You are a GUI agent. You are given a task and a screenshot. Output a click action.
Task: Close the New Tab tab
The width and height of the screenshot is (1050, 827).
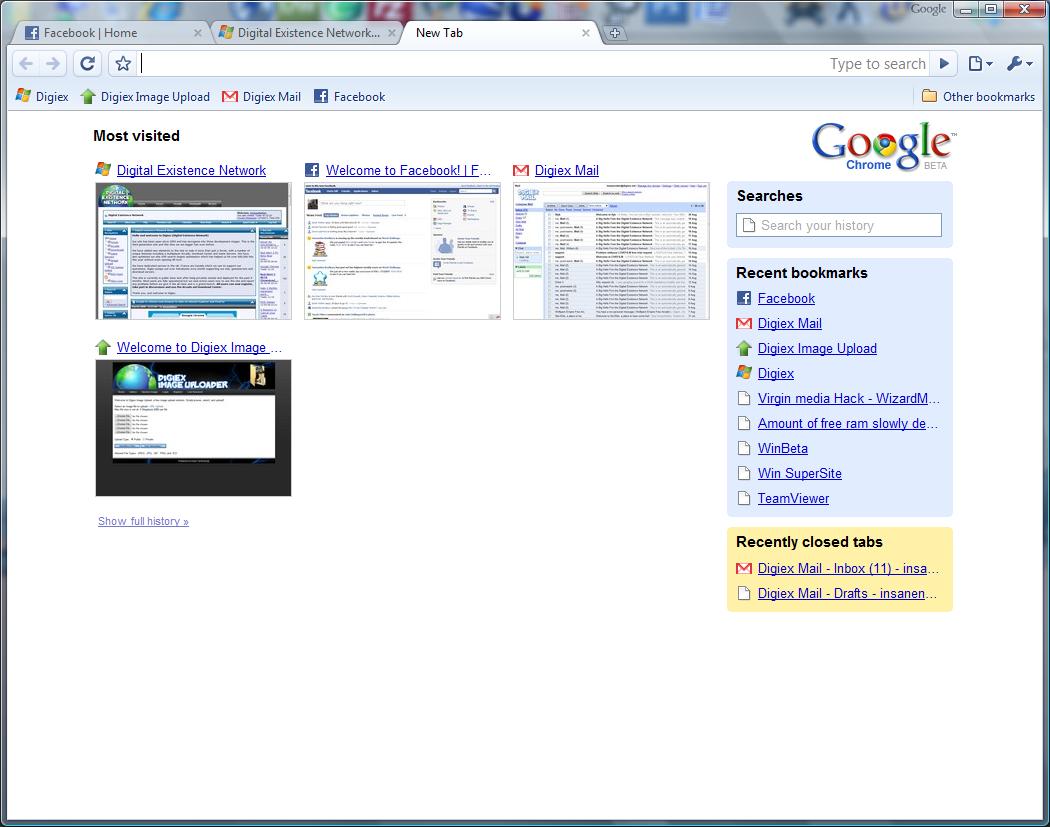click(x=586, y=33)
